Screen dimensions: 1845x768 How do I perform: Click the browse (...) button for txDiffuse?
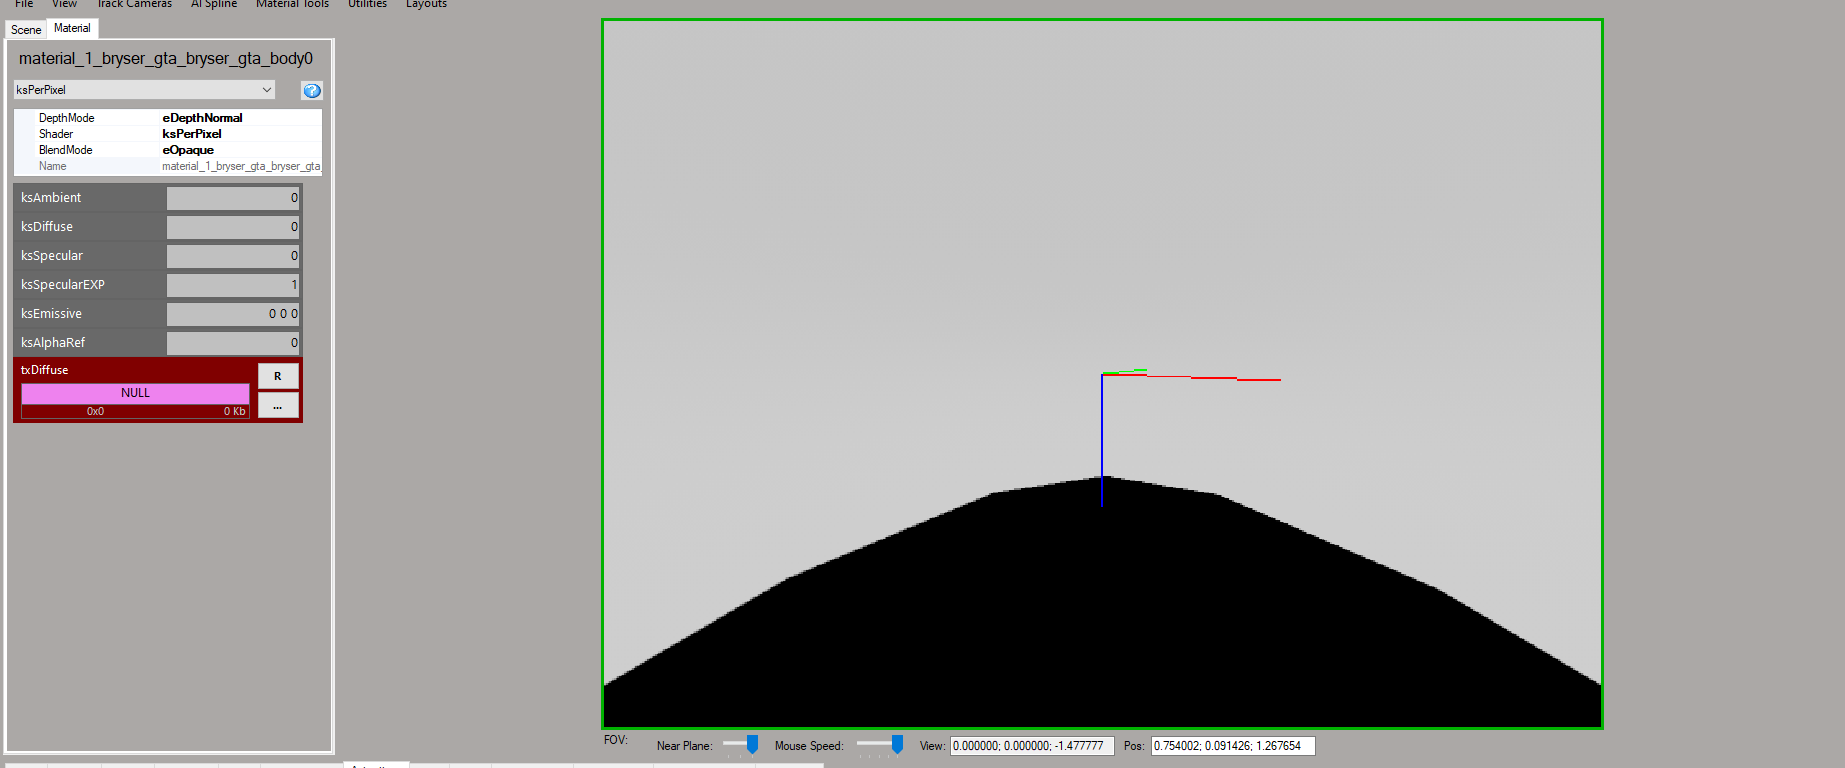[x=278, y=406]
